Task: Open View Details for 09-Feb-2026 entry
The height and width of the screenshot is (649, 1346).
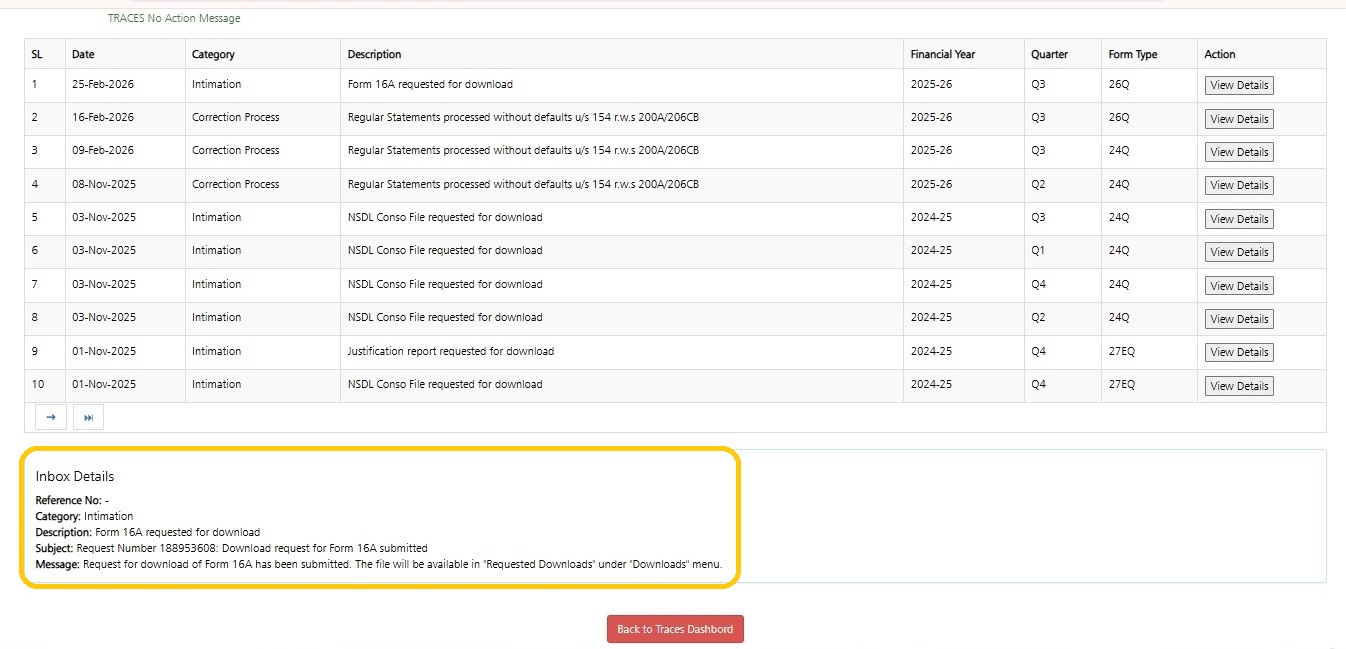Action: (1238, 152)
